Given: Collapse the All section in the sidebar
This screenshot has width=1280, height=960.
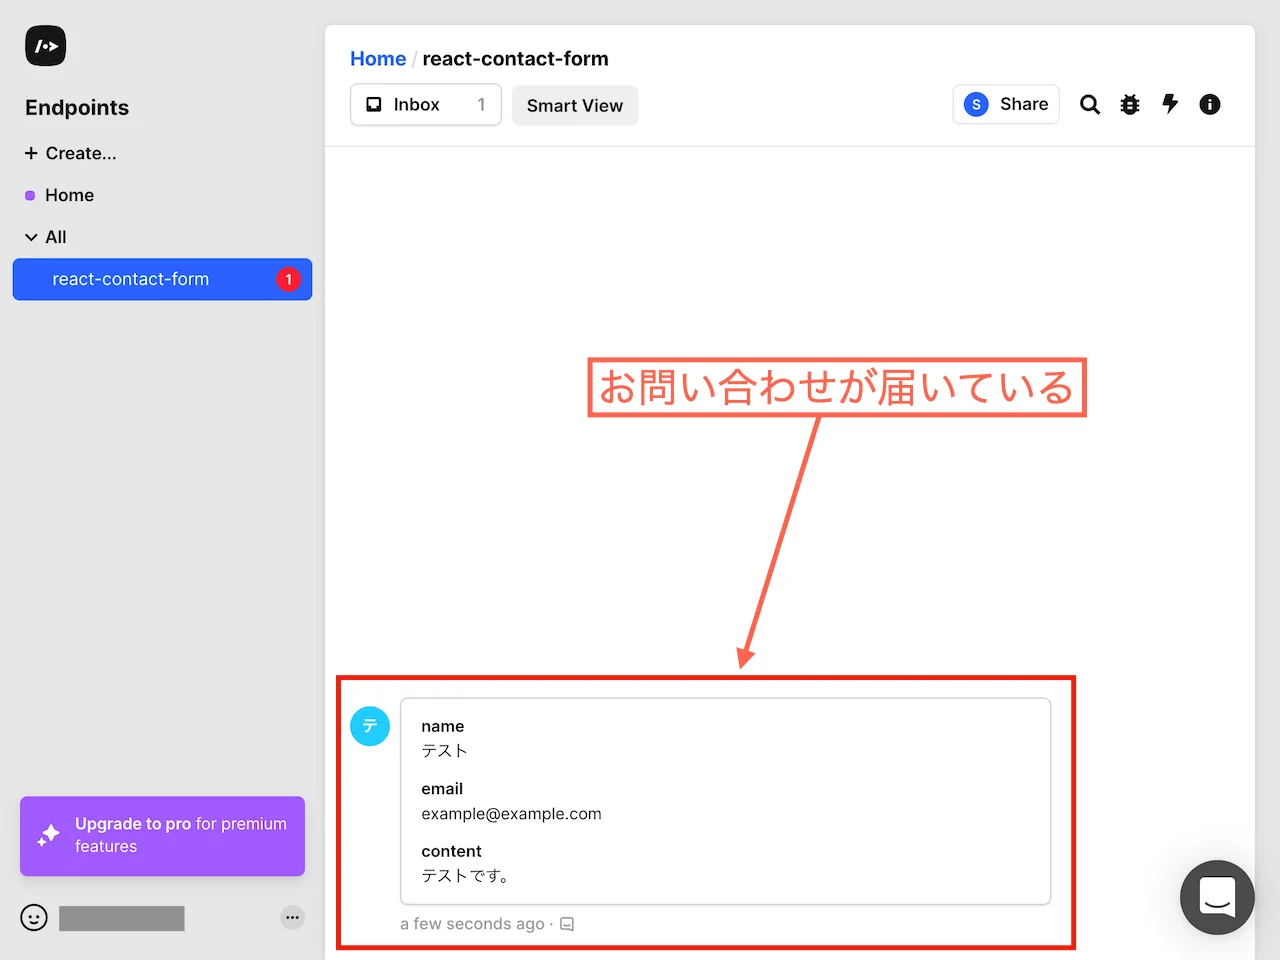Looking at the screenshot, I should click(29, 237).
